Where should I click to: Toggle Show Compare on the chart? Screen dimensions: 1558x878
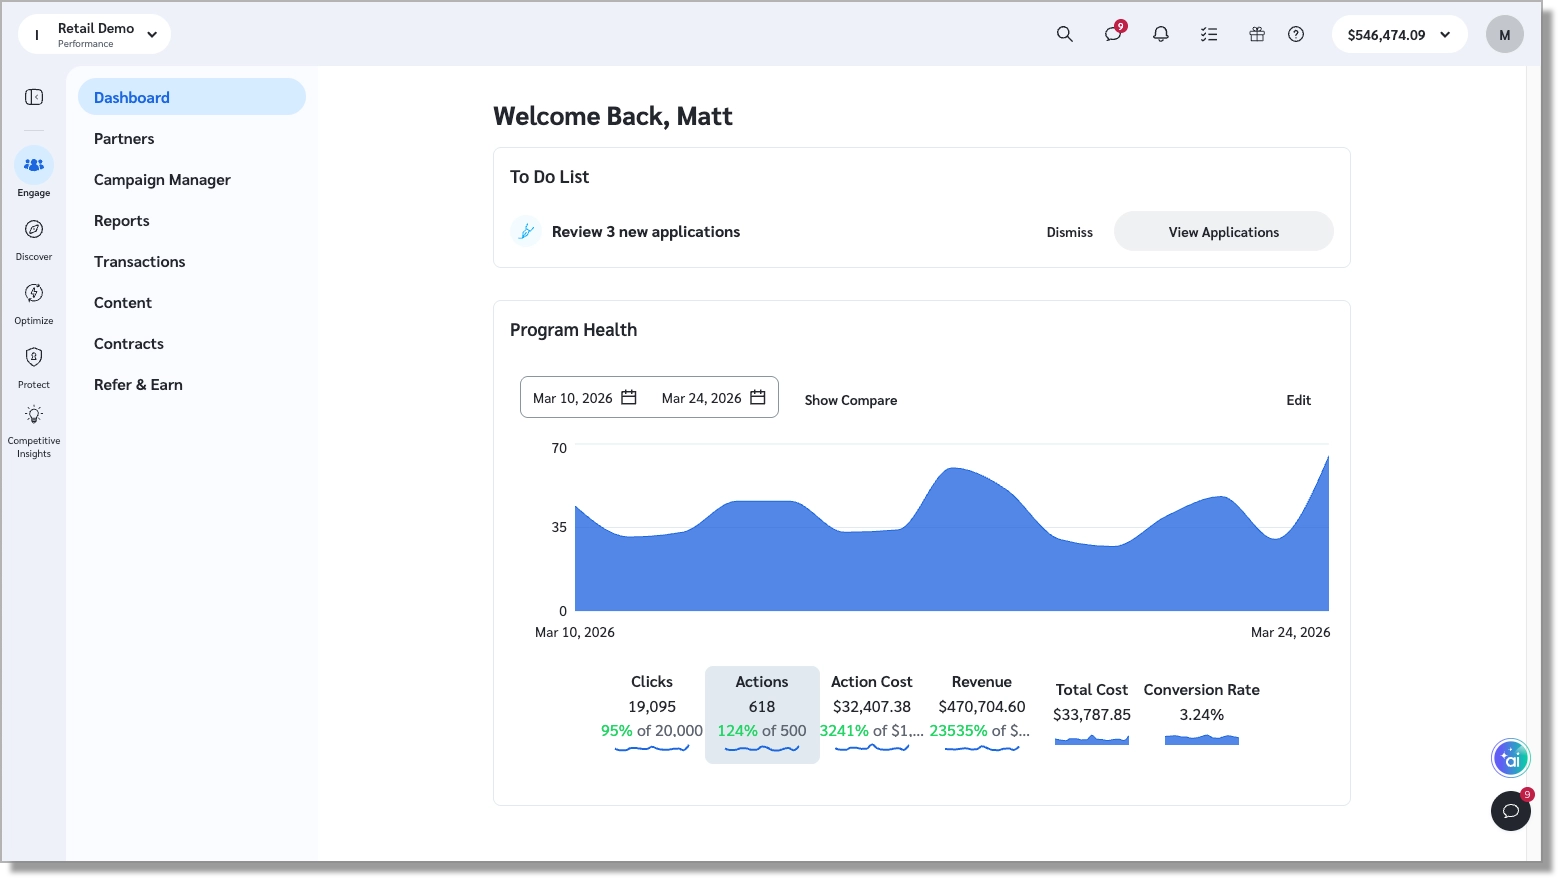click(x=851, y=400)
